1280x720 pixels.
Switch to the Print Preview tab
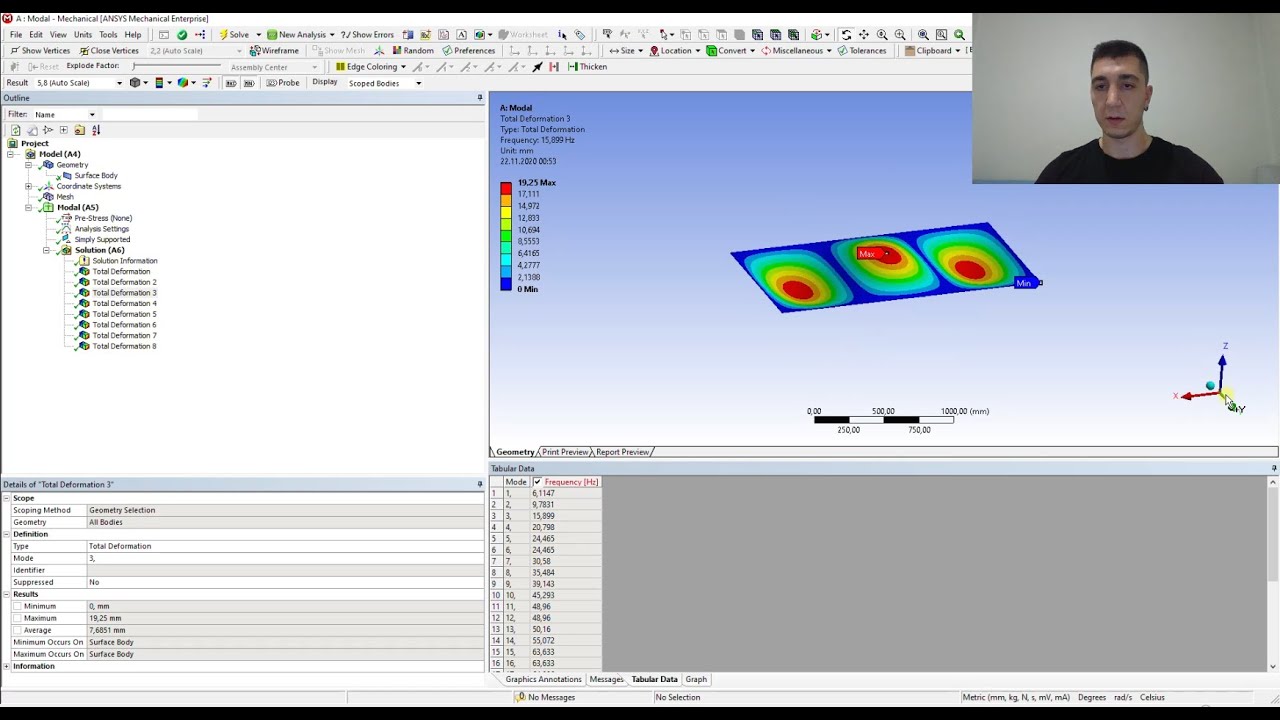[x=565, y=452]
